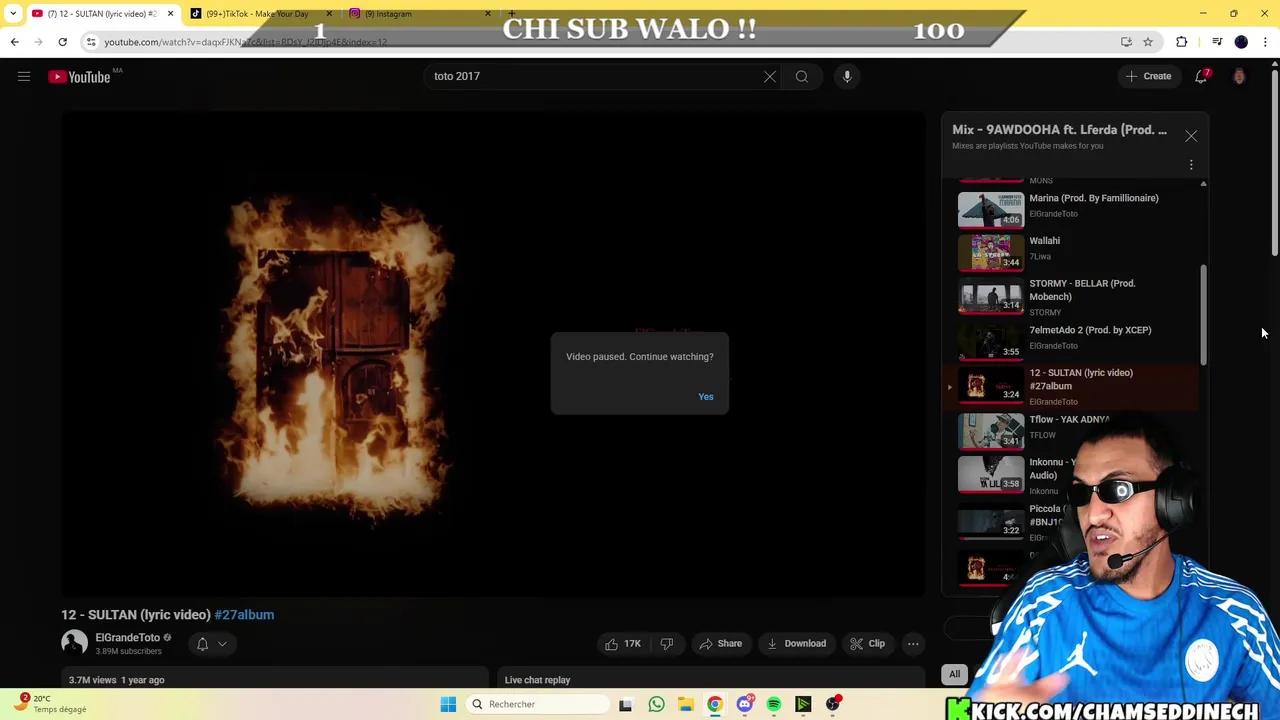
Task: Open Task View on the taskbar
Action: [625, 704]
